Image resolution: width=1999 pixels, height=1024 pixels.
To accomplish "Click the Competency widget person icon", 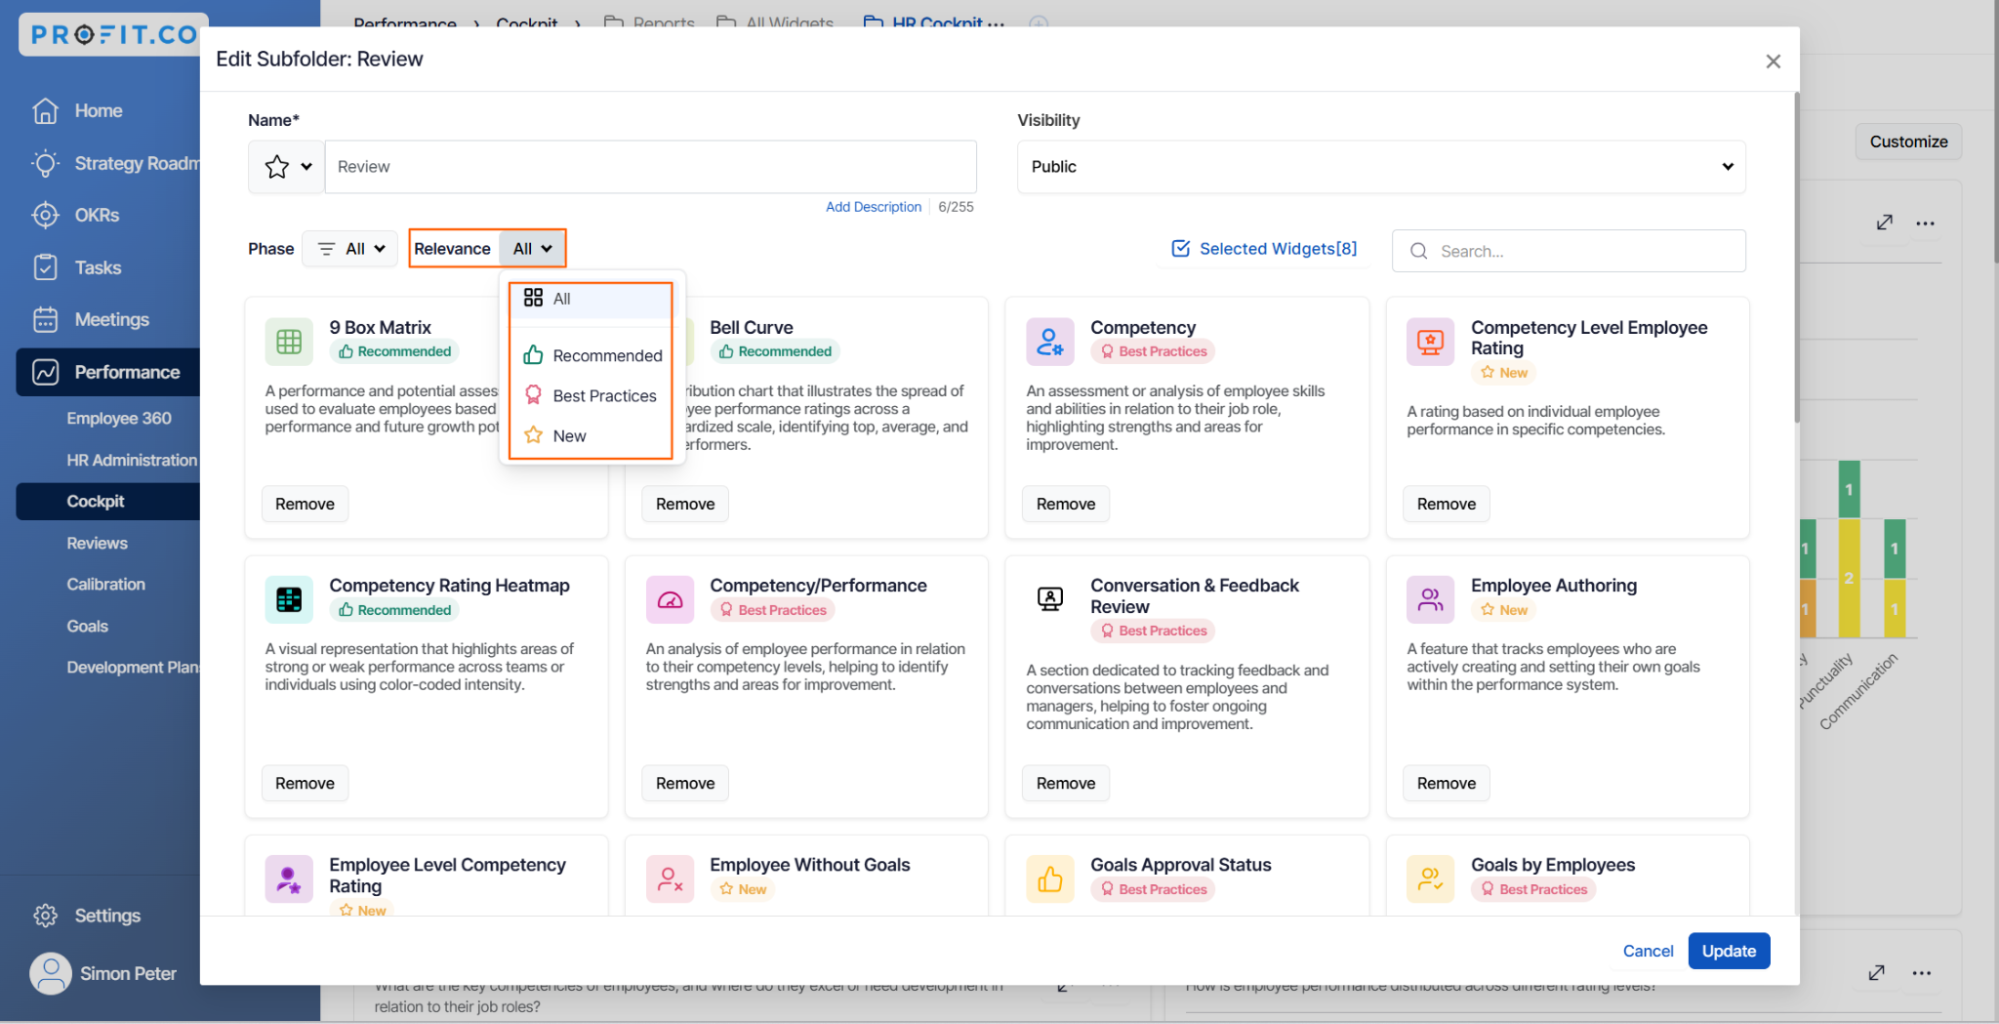I will (1050, 342).
